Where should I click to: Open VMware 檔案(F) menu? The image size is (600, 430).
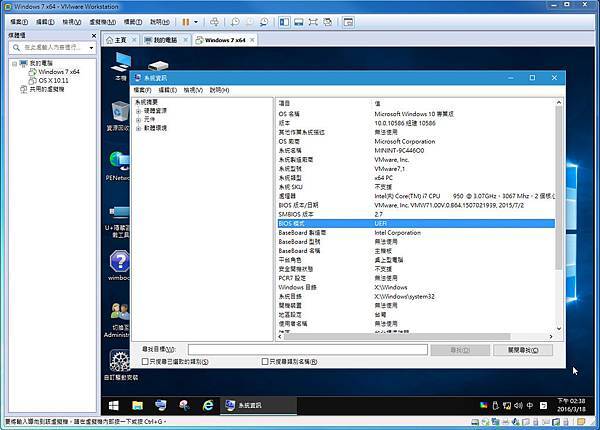click(19, 22)
